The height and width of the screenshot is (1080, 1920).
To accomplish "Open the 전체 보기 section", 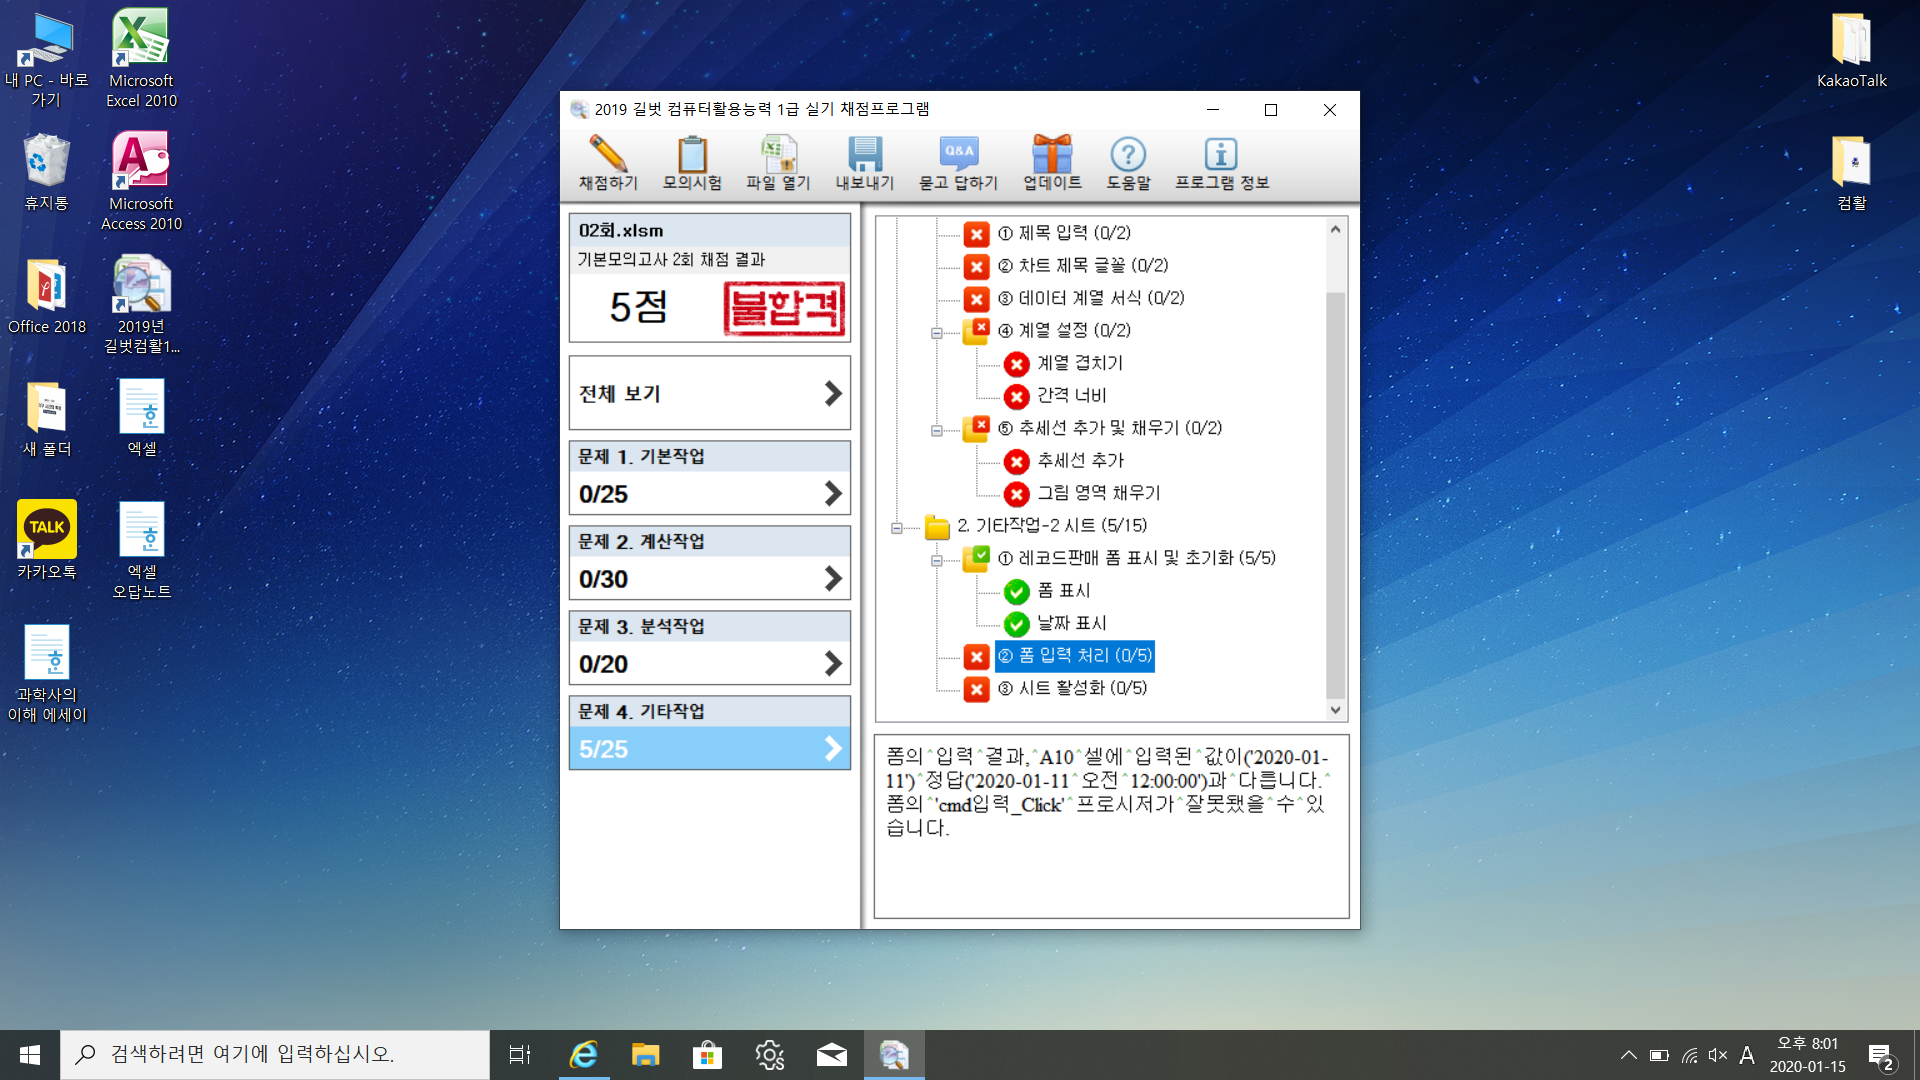I will (709, 393).
